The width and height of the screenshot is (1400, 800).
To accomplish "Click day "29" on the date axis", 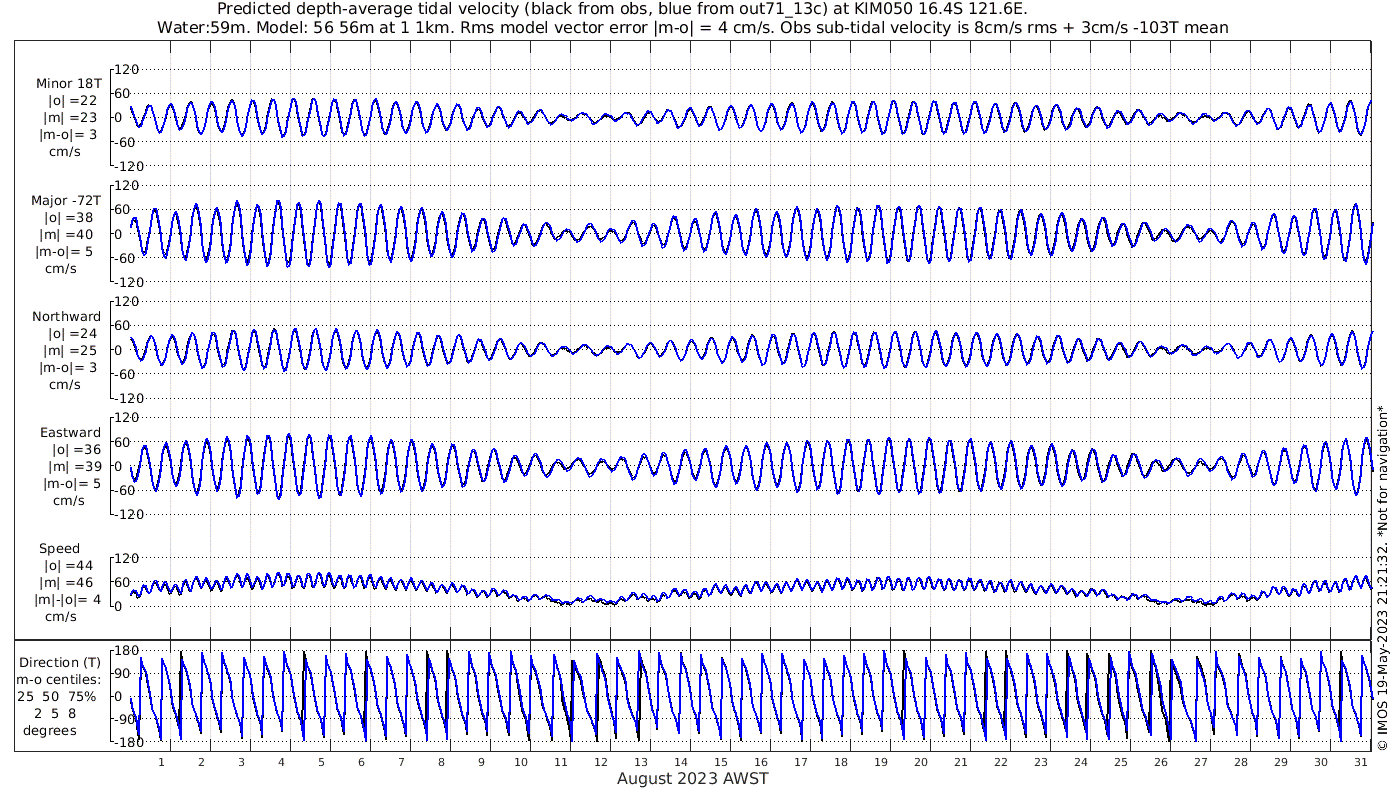I will click(x=1281, y=762).
